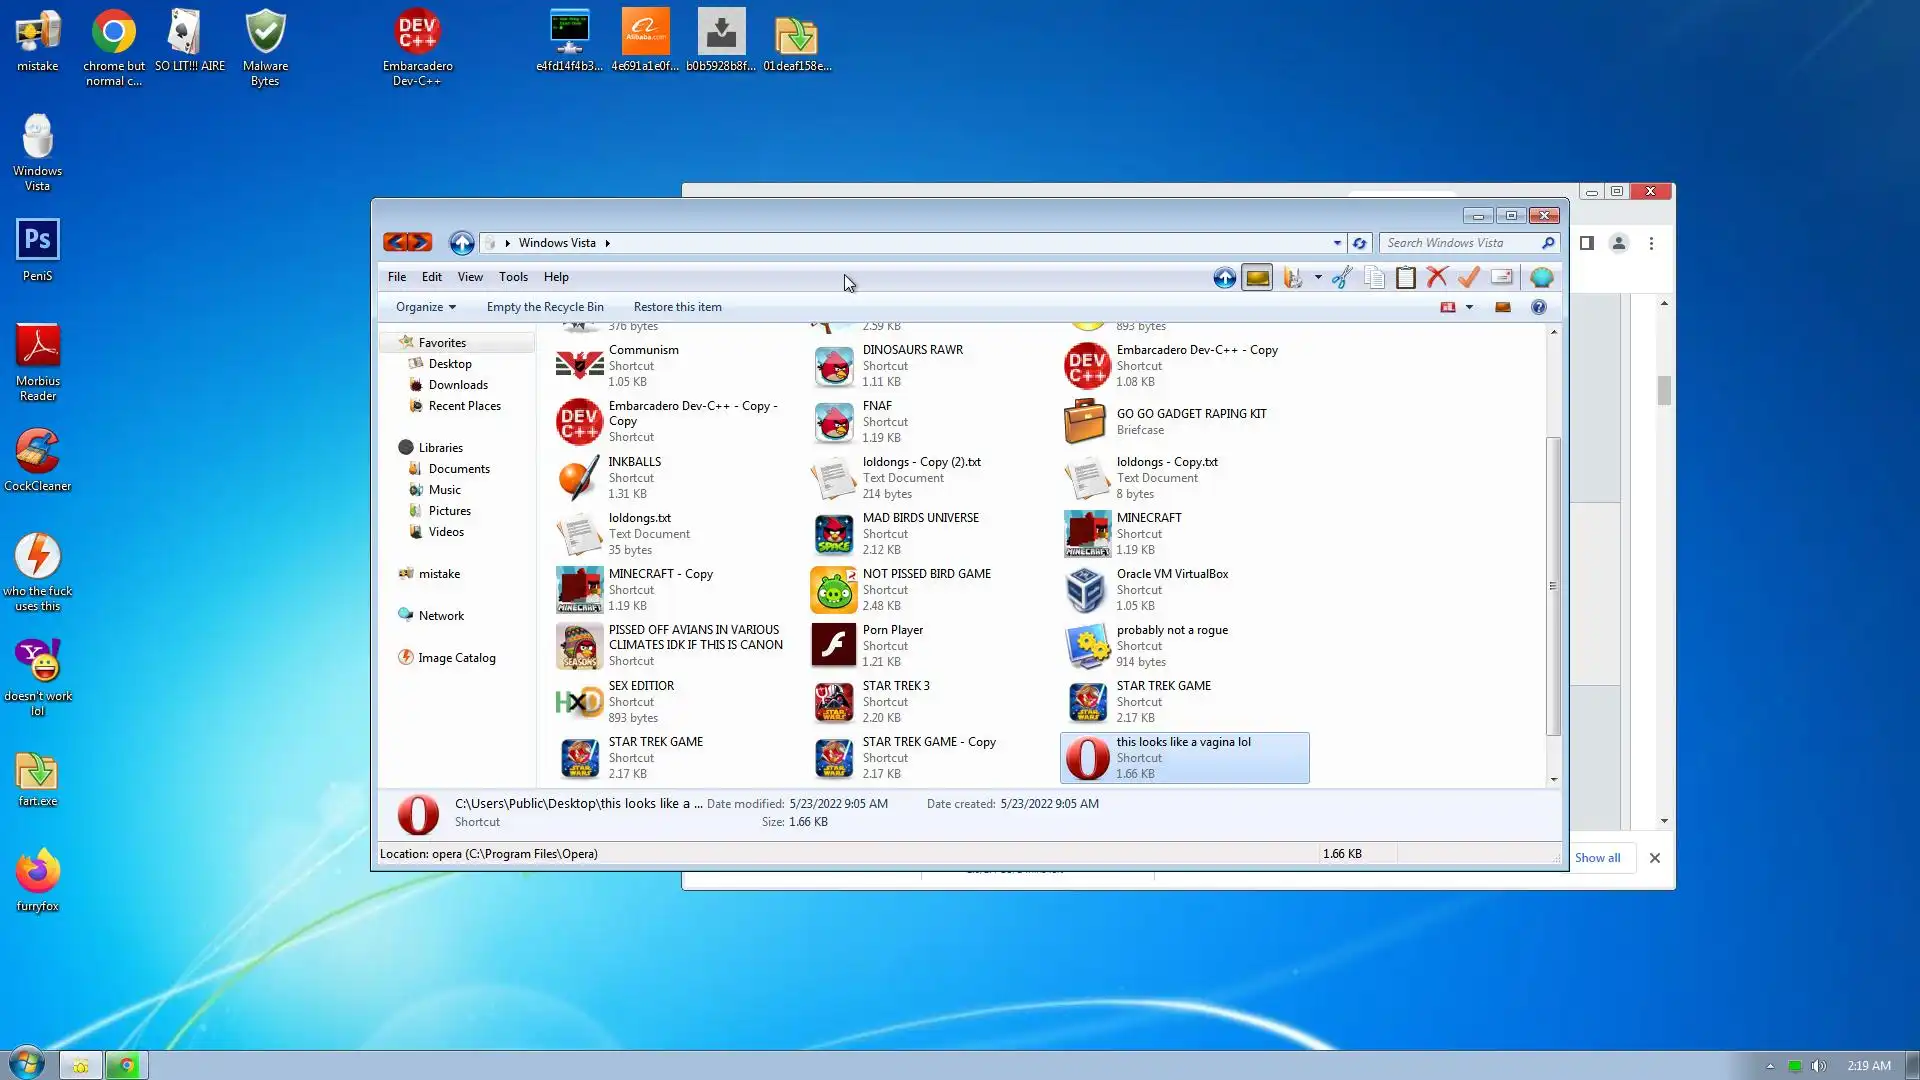The image size is (1920, 1080).
Task: Click the blue help question mark icon
Action: pyautogui.click(x=1538, y=307)
